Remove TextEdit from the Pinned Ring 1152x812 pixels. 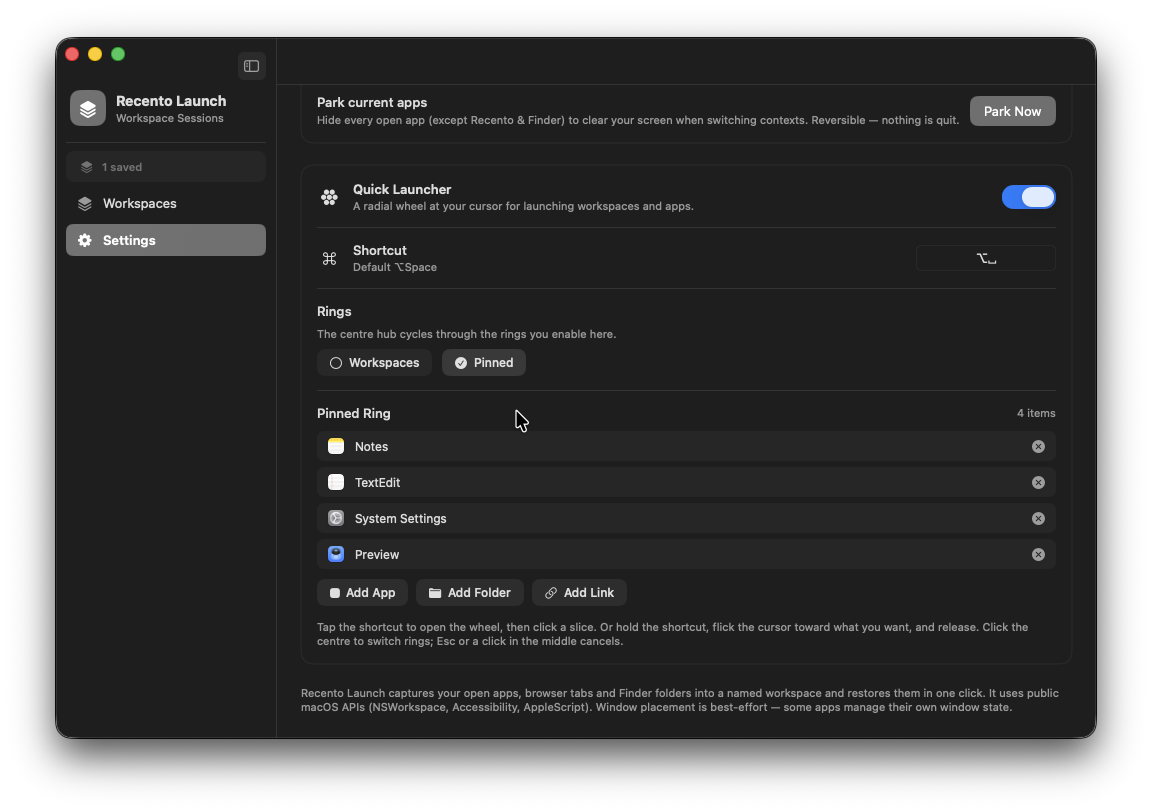[x=1037, y=483]
